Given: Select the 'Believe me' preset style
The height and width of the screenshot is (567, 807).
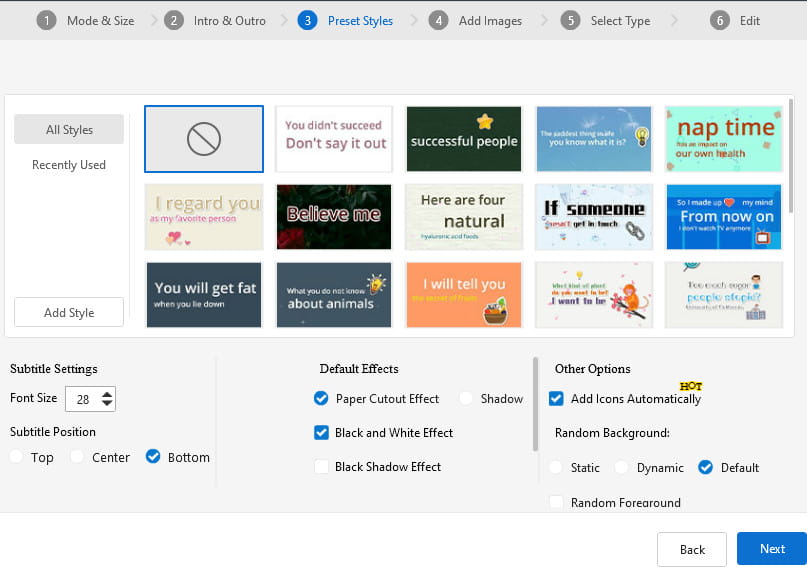Looking at the screenshot, I should coord(334,216).
